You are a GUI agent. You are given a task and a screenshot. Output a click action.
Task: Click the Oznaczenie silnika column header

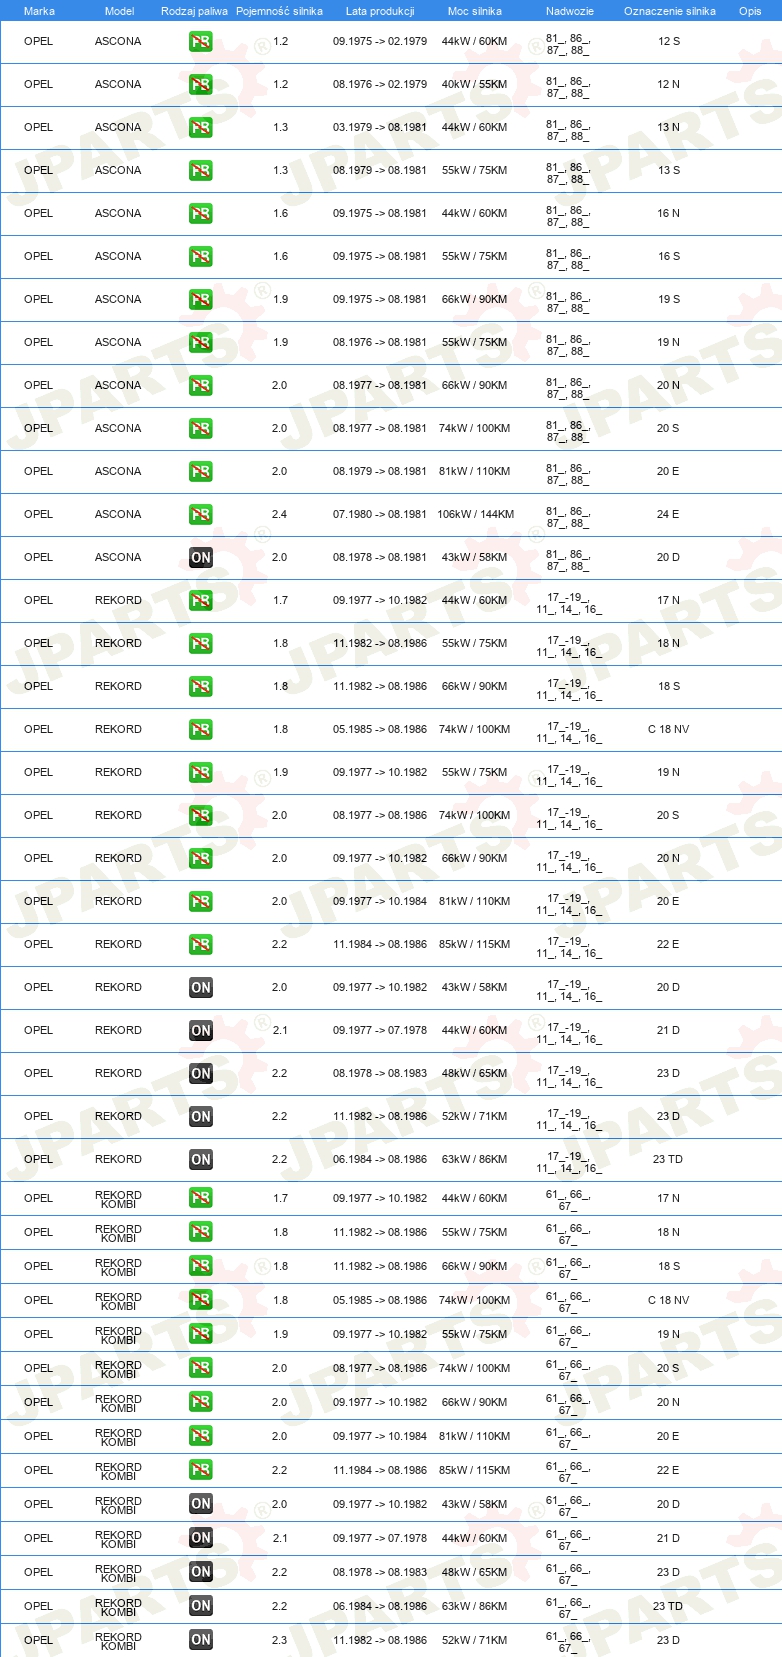tap(670, 11)
